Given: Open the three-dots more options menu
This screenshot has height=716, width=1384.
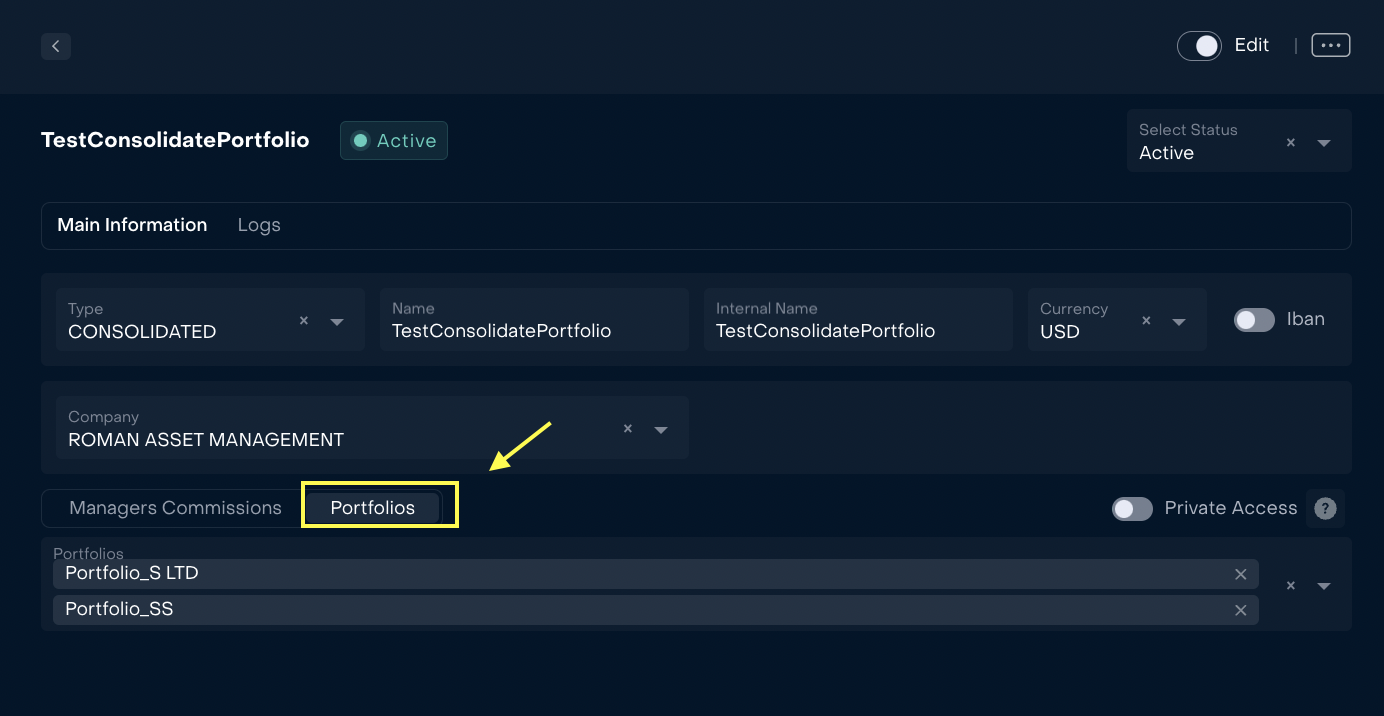Looking at the screenshot, I should click(1330, 45).
